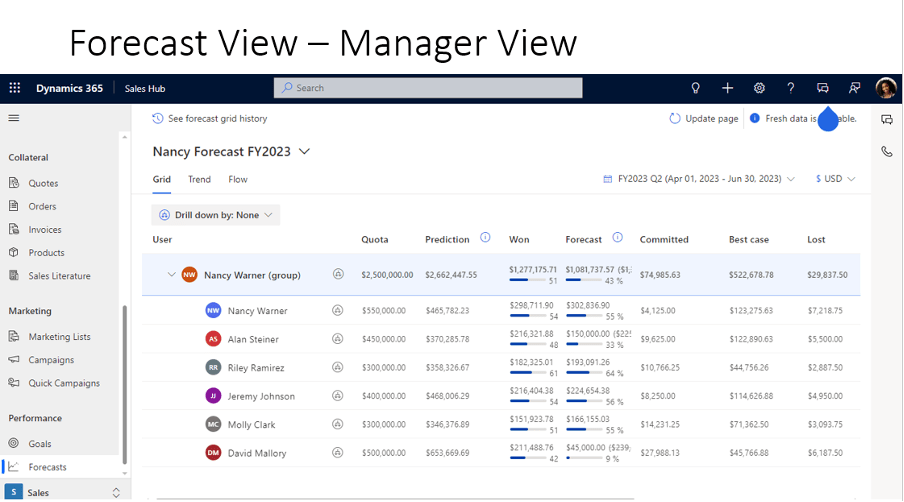Switch to the Trend tab
Screen dimensions: 904x502
coord(199,180)
